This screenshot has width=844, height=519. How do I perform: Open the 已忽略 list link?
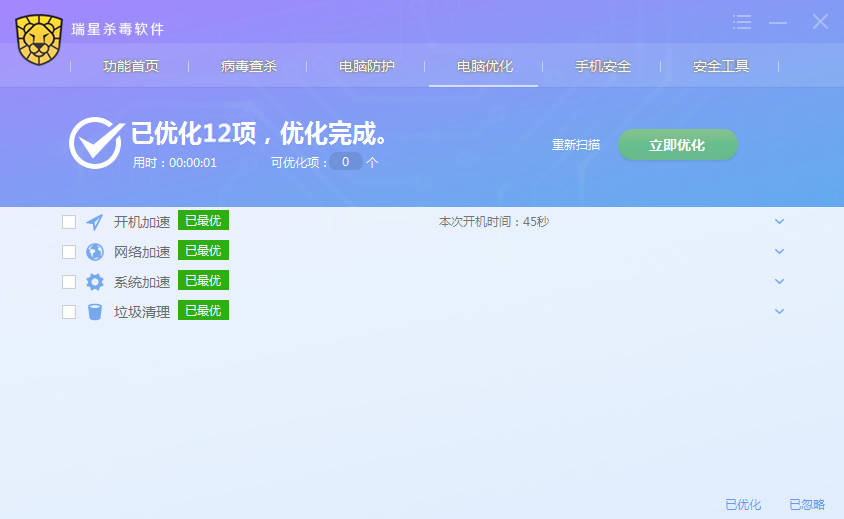(807, 505)
